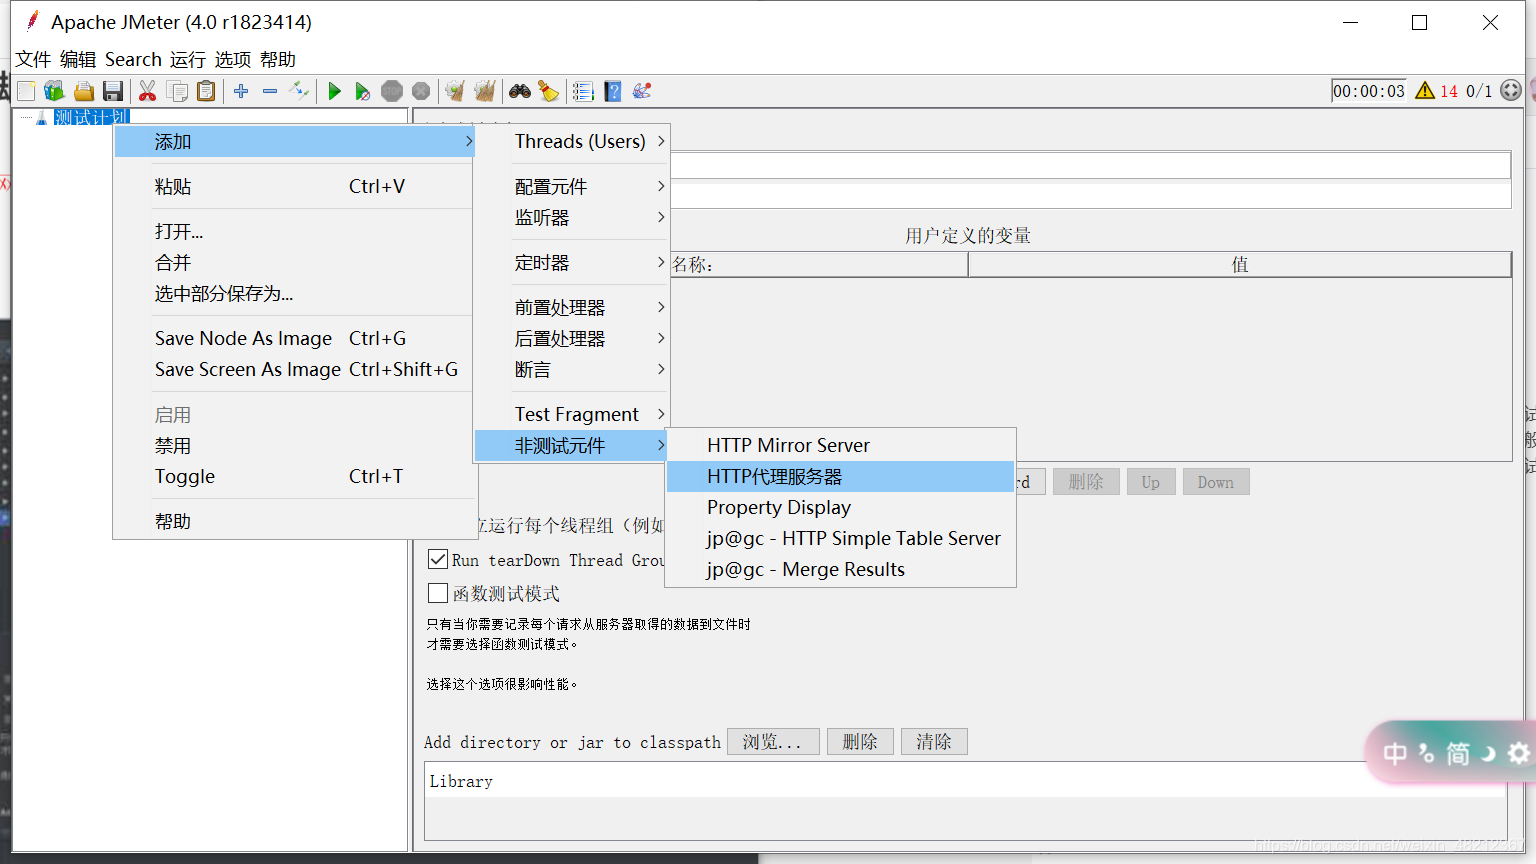
Task: Open the 编辑 menu
Action: click(x=78, y=59)
